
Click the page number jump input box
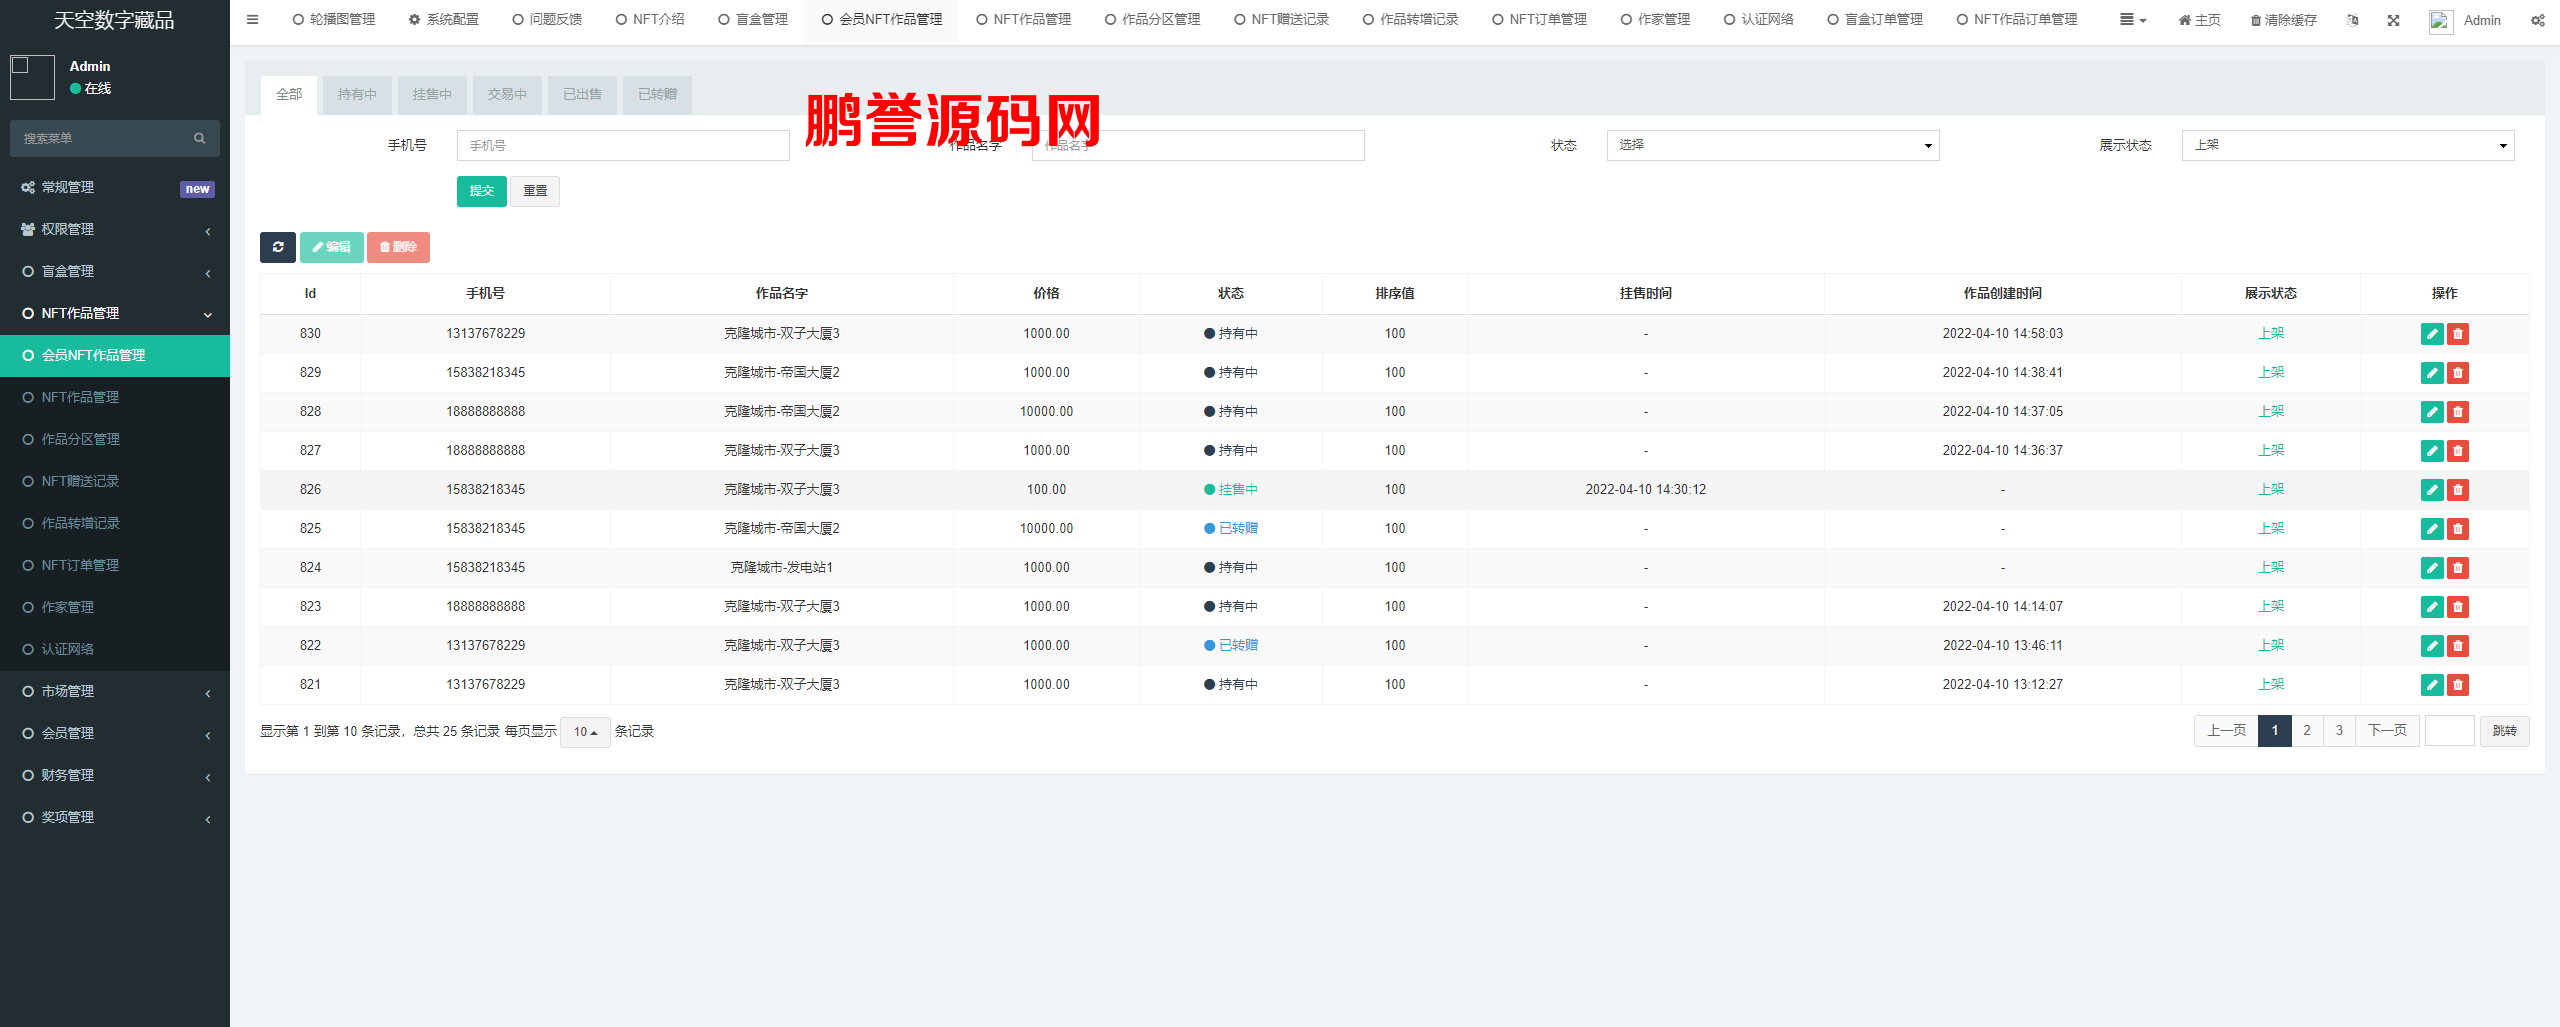[2449, 731]
